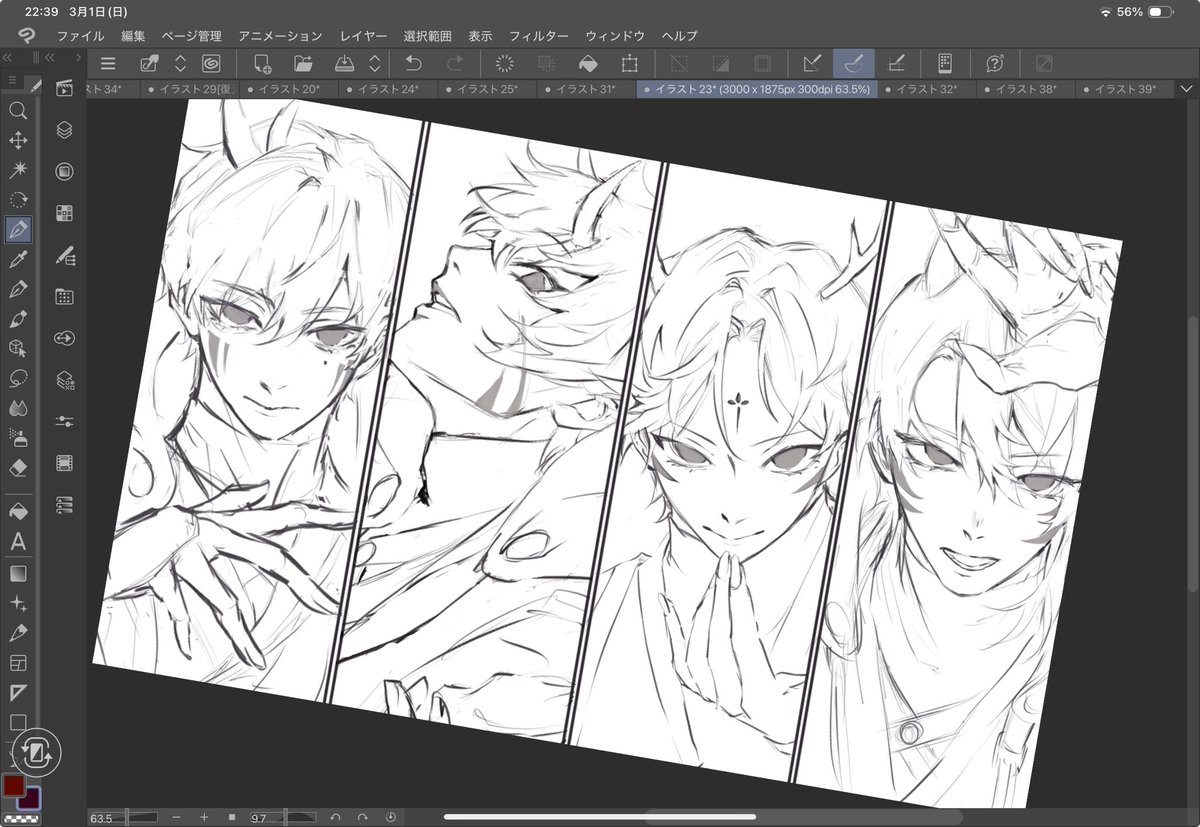Viewport: 1200px width, 827px height.
Task: Open the 選択範囲 menu
Action: [x=427, y=36]
